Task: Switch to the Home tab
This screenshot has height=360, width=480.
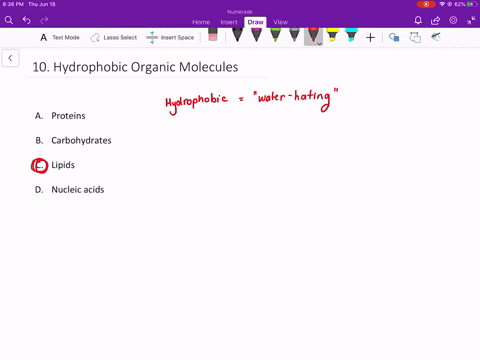Action: tap(201, 22)
